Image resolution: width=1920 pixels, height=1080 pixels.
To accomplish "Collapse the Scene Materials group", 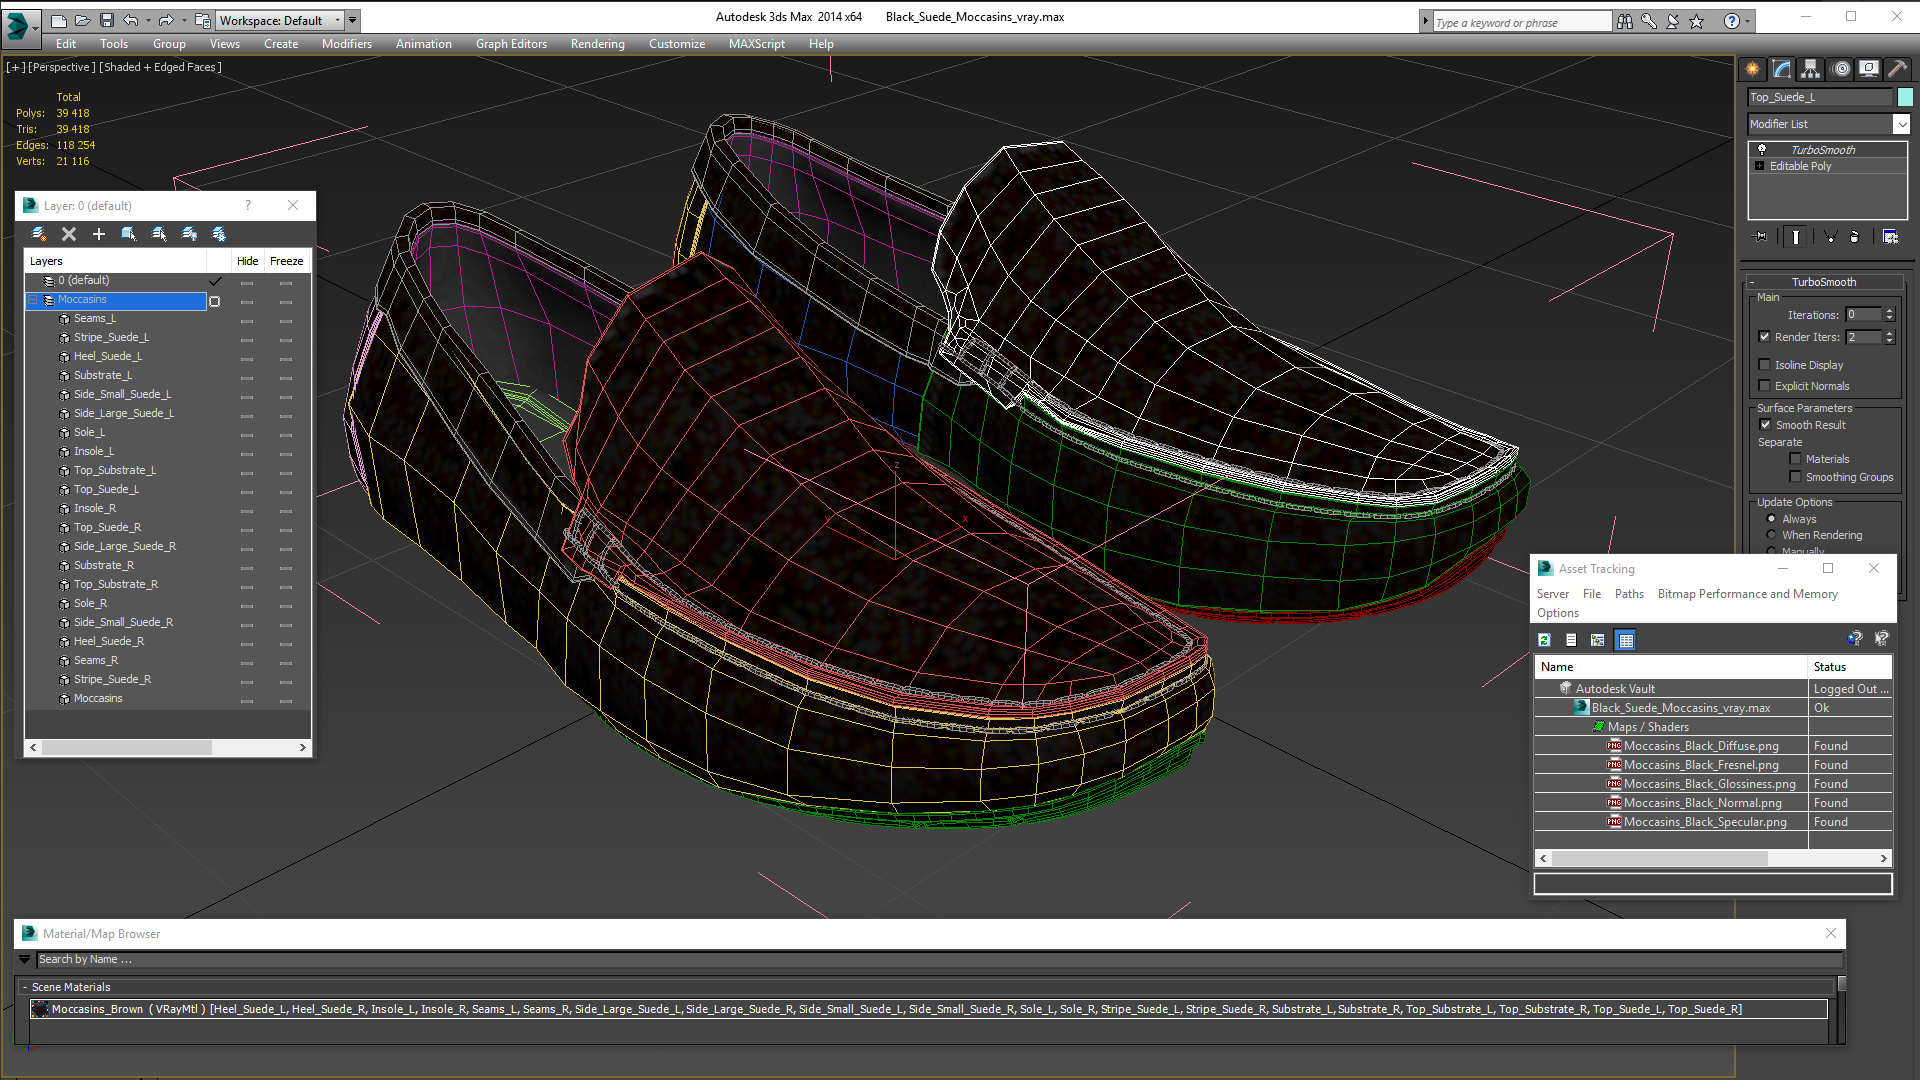I will point(25,987).
